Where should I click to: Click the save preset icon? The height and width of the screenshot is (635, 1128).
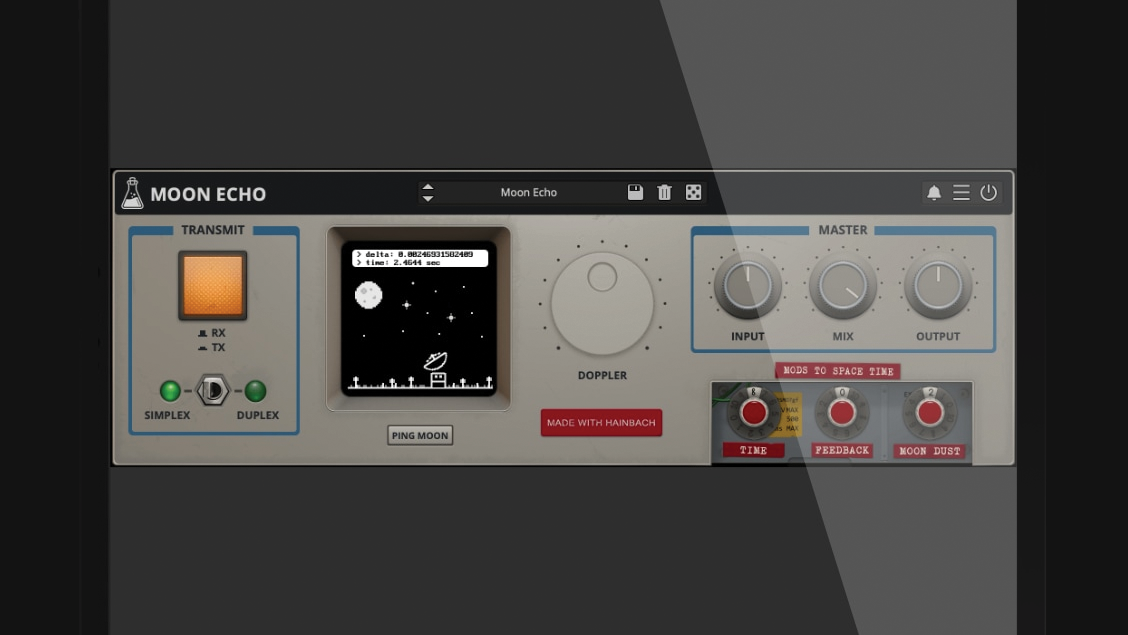click(x=635, y=192)
